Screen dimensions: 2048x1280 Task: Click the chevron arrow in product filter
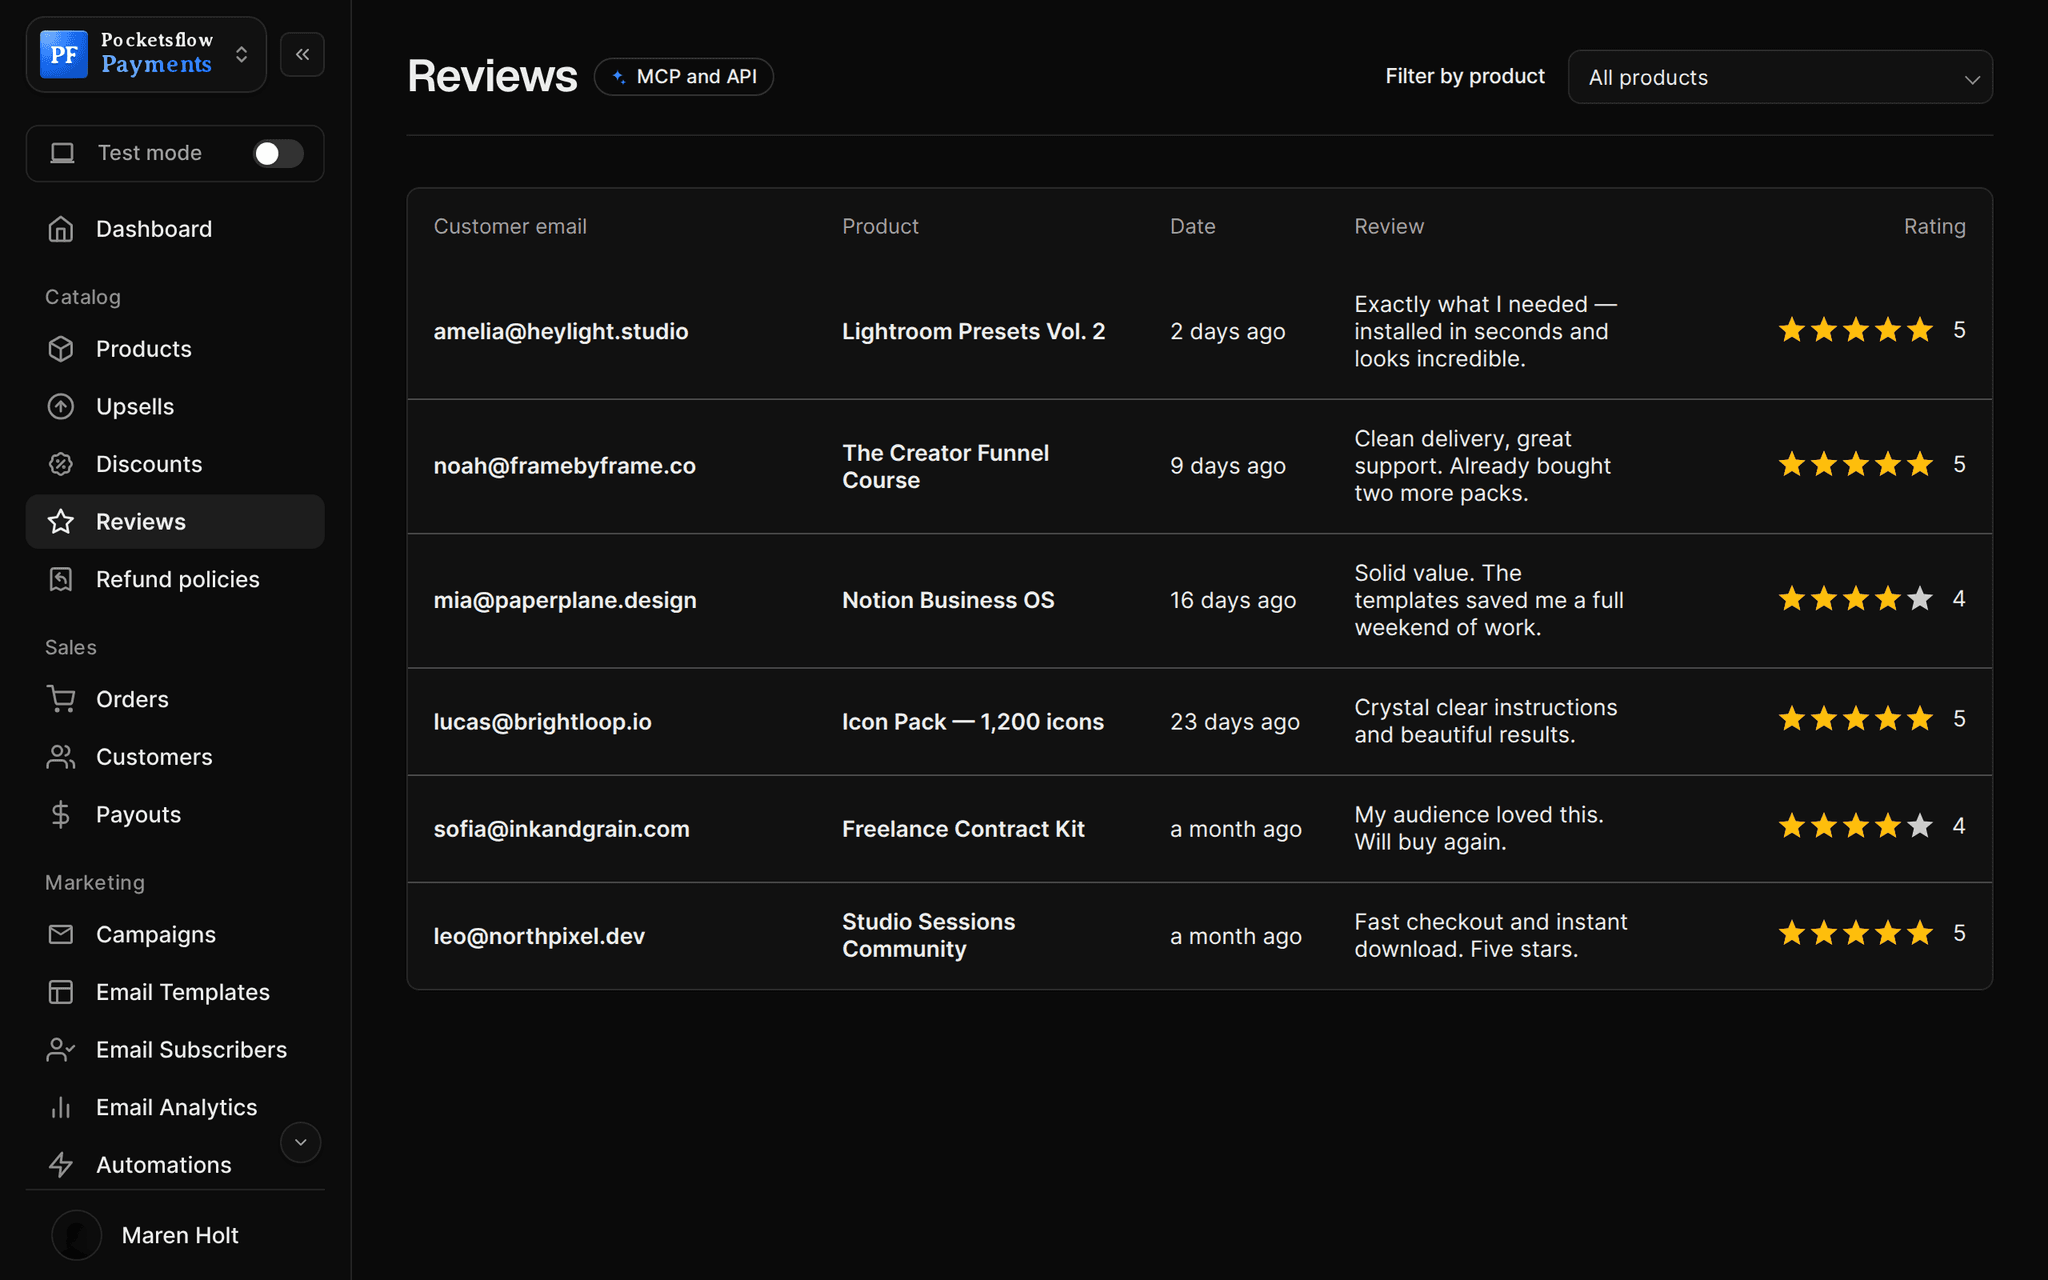(1972, 79)
